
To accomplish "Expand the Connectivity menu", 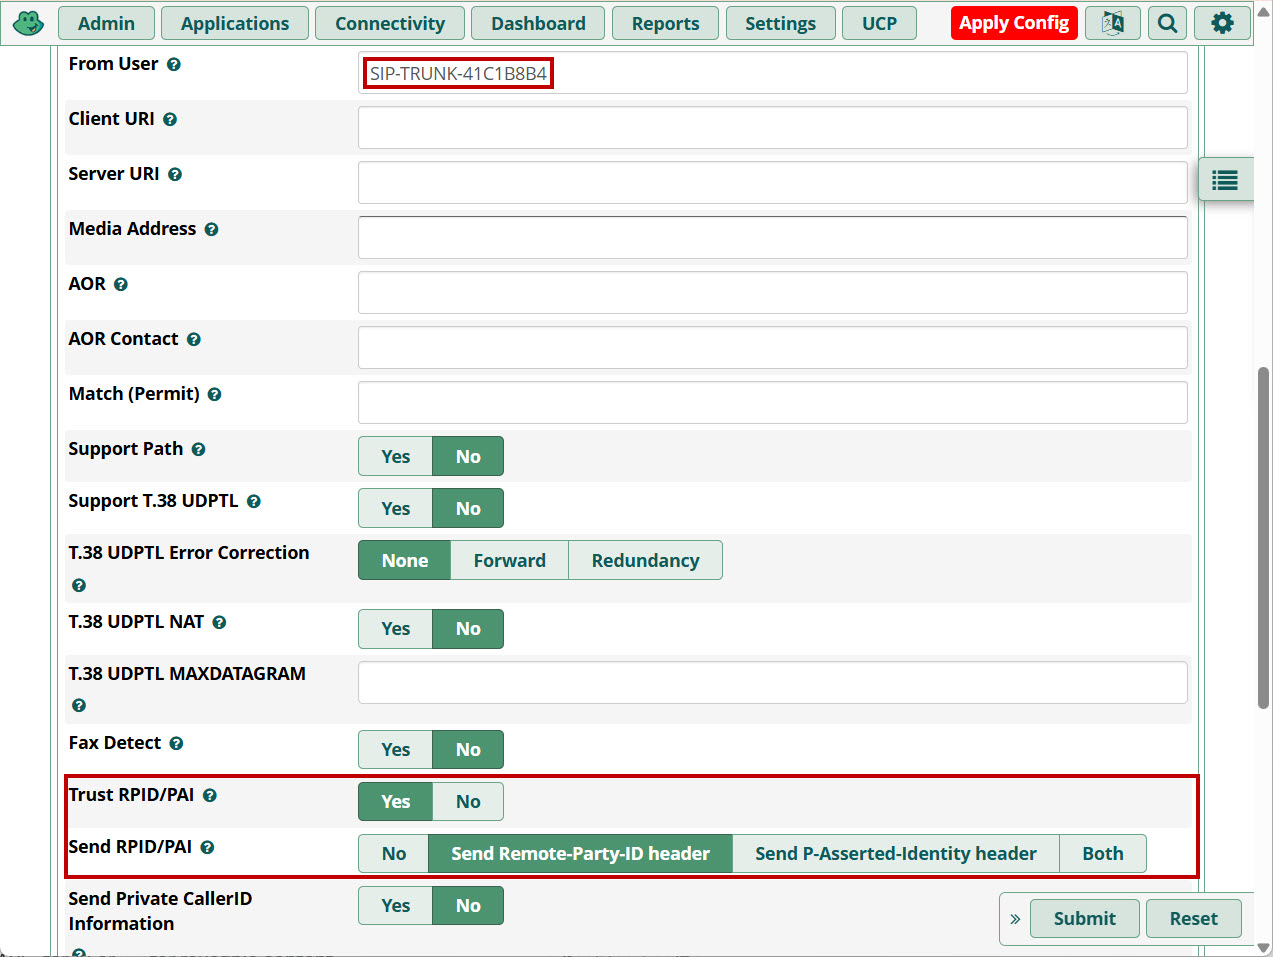I will (389, 23).
